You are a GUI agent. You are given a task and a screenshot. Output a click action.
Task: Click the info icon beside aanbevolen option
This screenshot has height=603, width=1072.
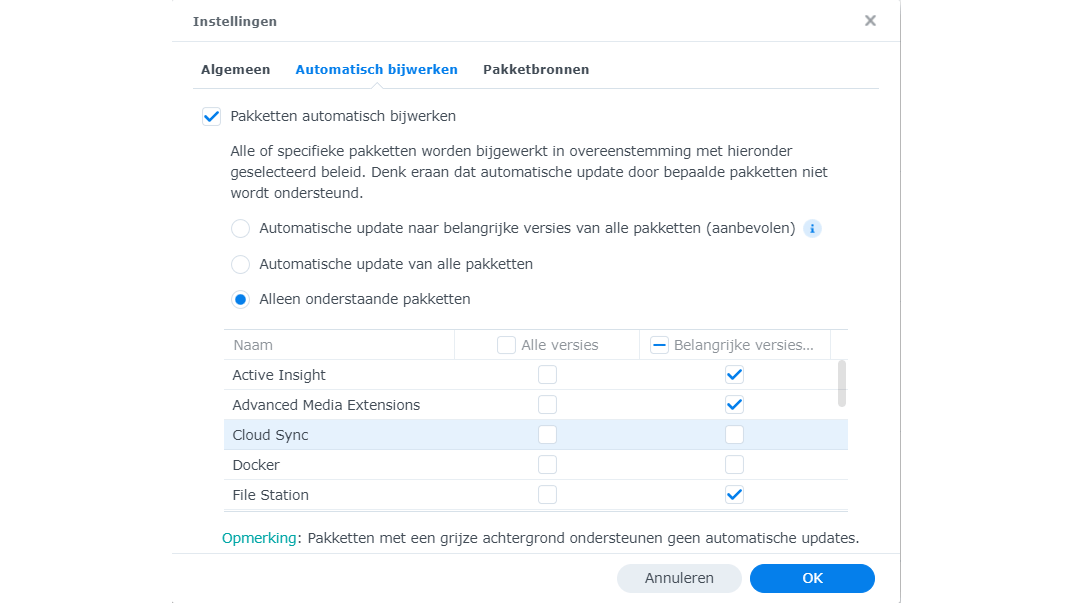point(812,229)
